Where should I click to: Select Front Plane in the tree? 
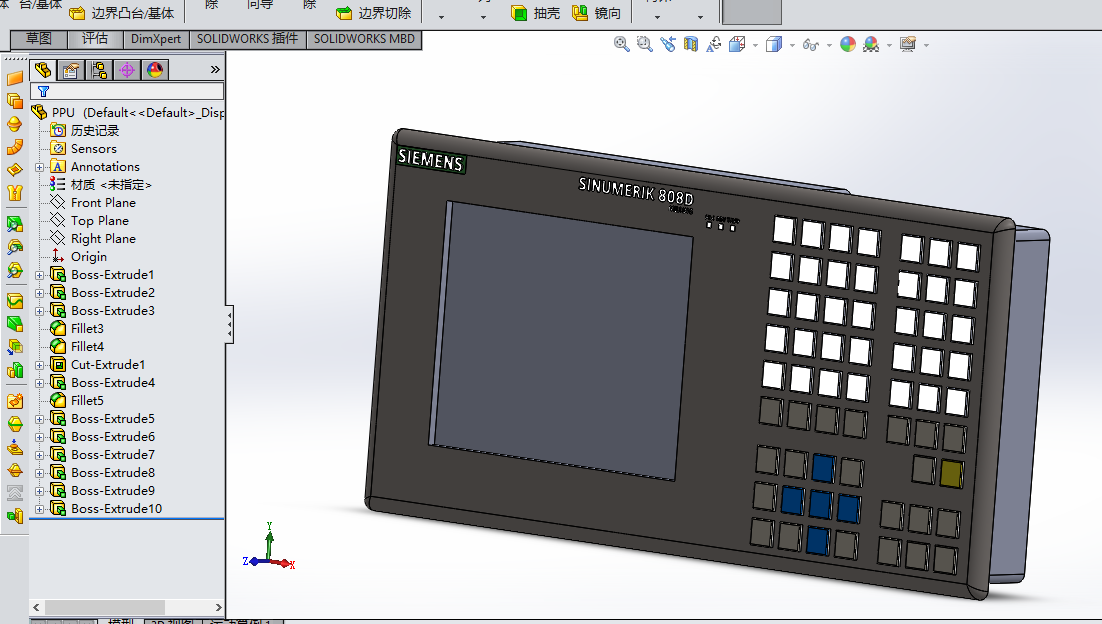click(103, 203)
